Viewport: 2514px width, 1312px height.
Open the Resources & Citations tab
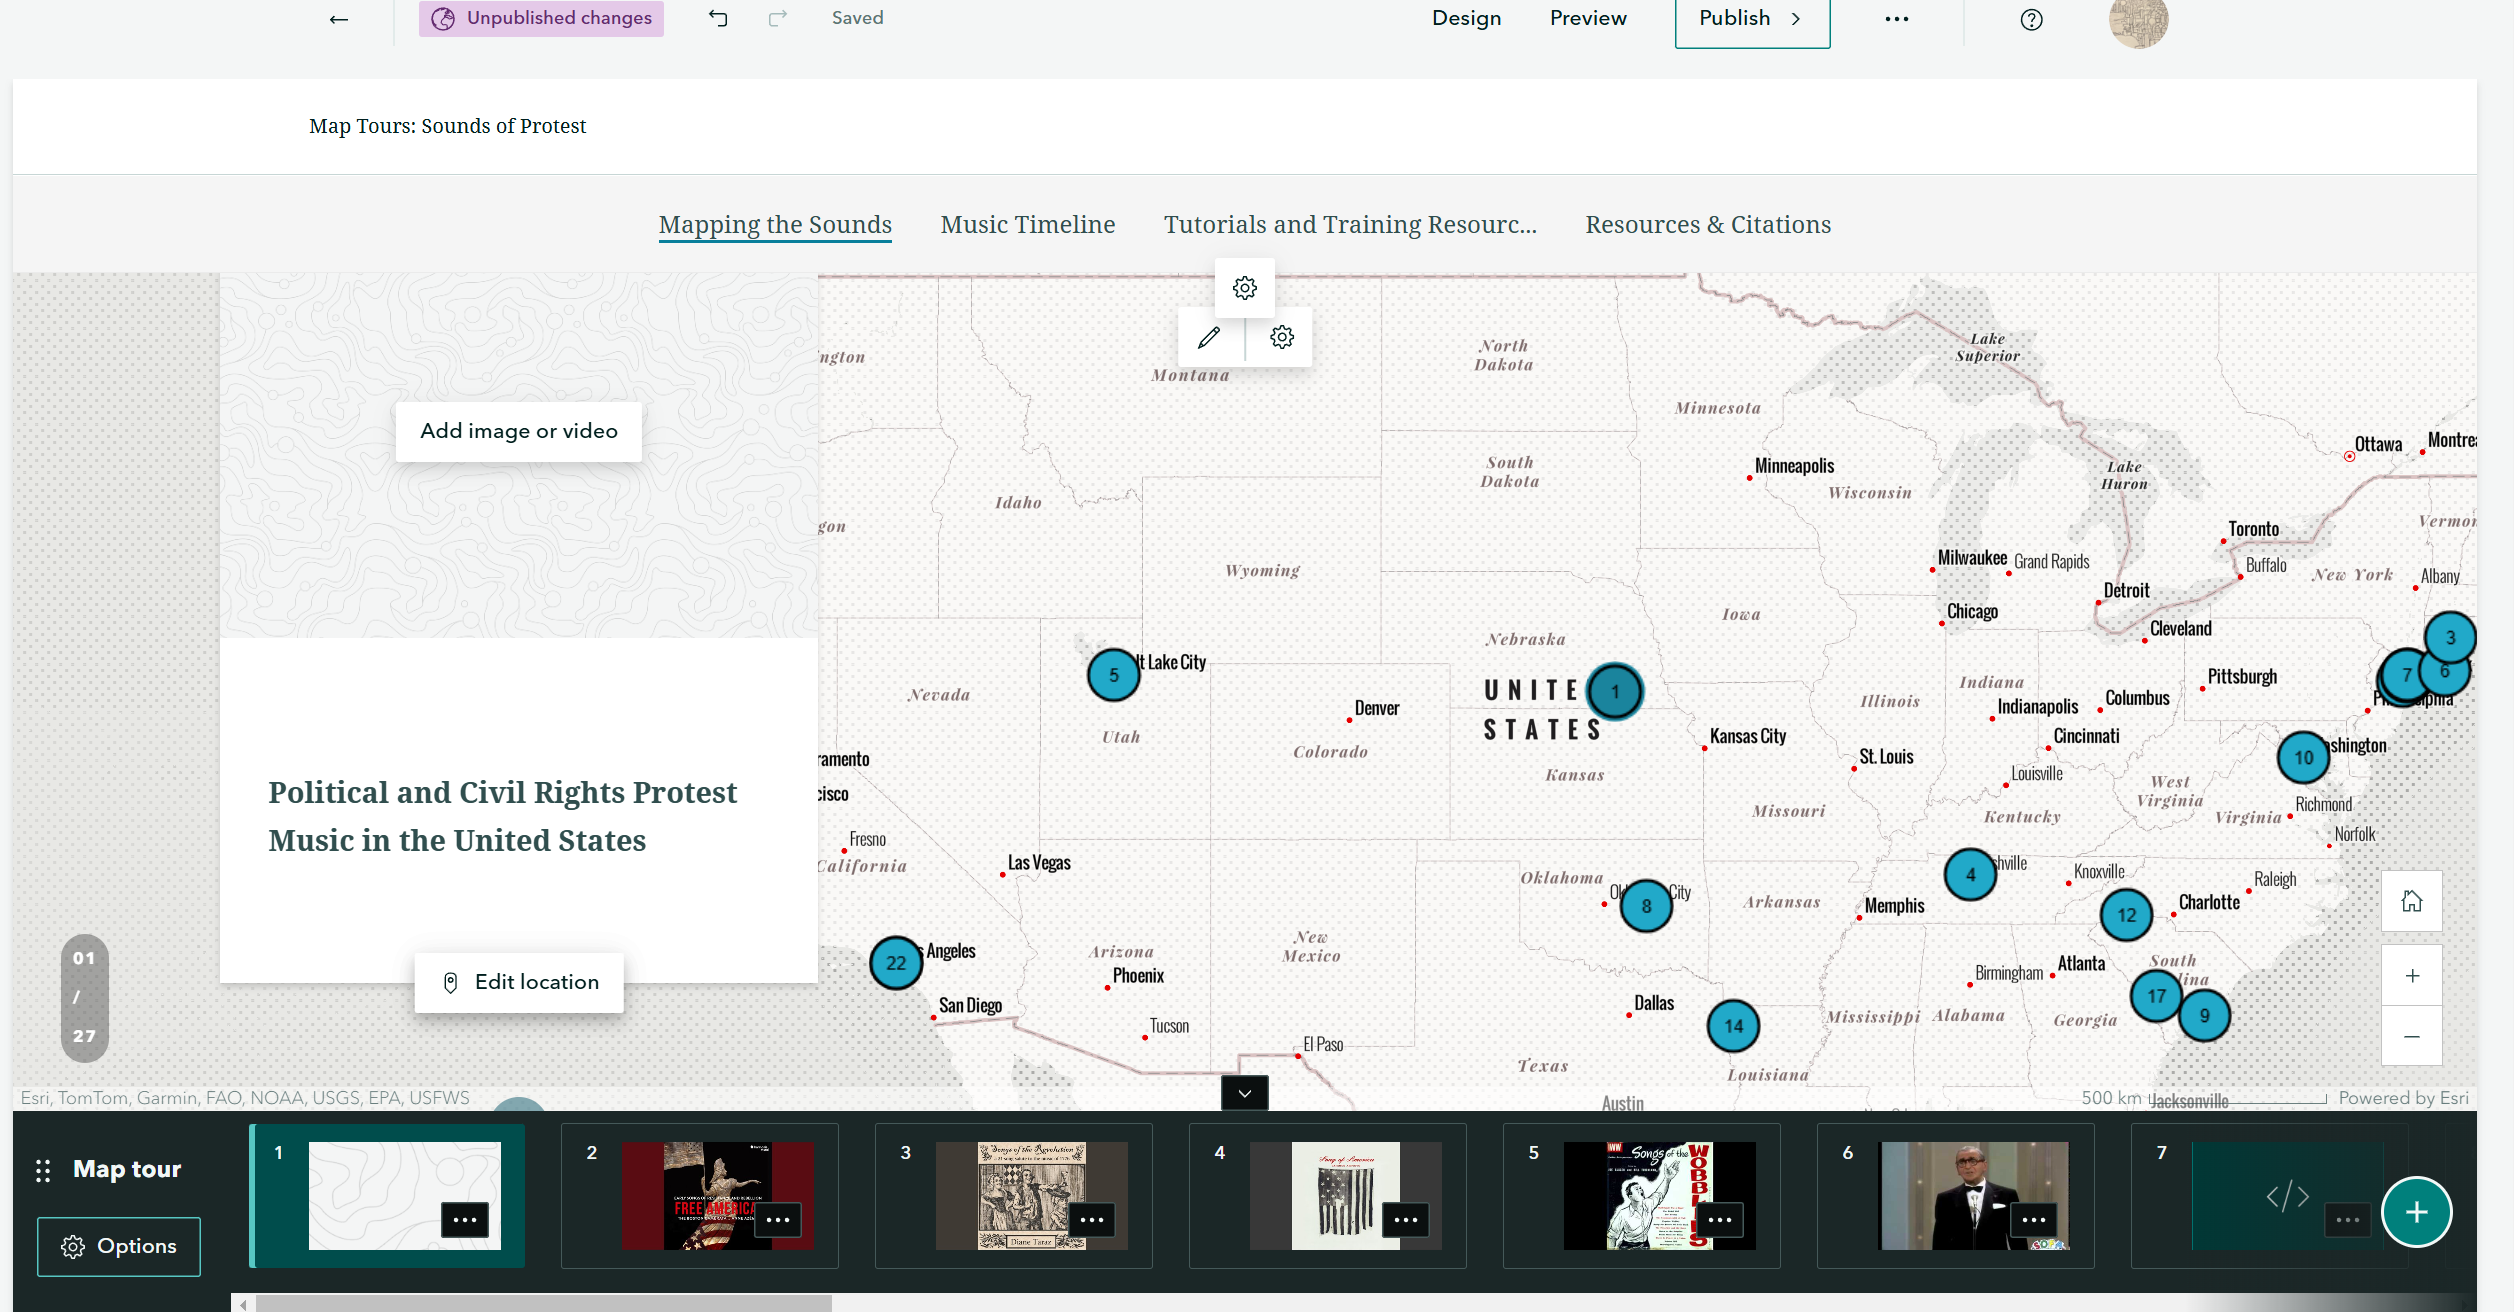tap(1707, 224)
